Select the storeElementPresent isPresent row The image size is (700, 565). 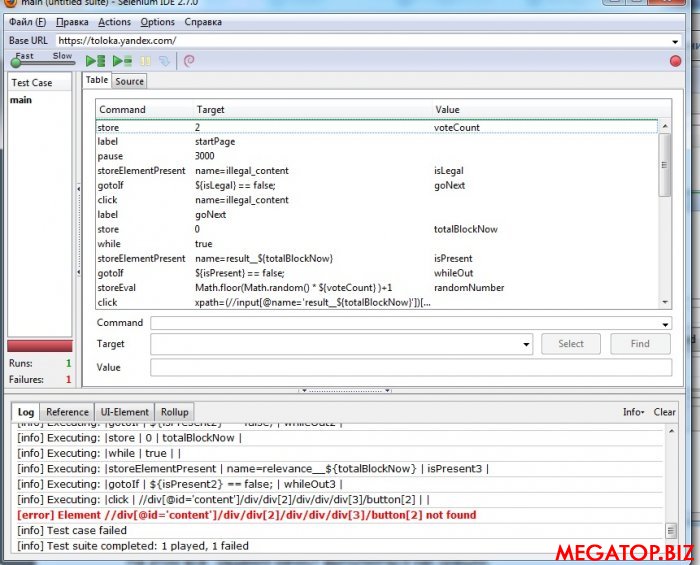[x=377, y=258]
